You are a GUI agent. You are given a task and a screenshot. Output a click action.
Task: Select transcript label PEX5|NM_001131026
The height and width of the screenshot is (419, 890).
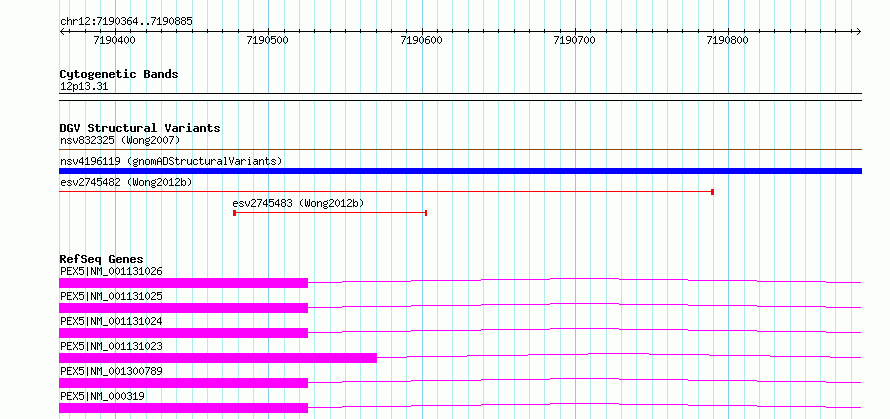click(111, 271)
